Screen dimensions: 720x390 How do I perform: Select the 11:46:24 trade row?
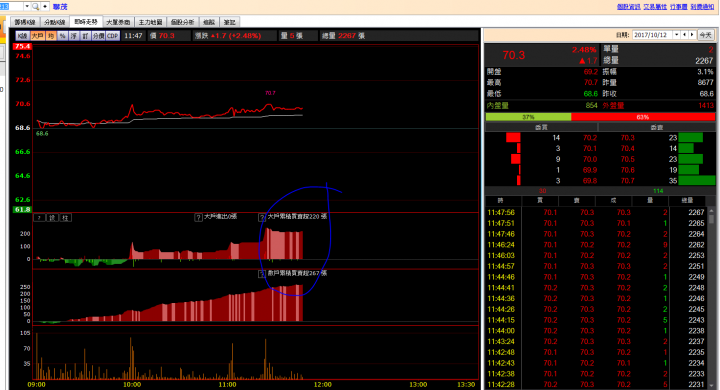click(596, 245)
